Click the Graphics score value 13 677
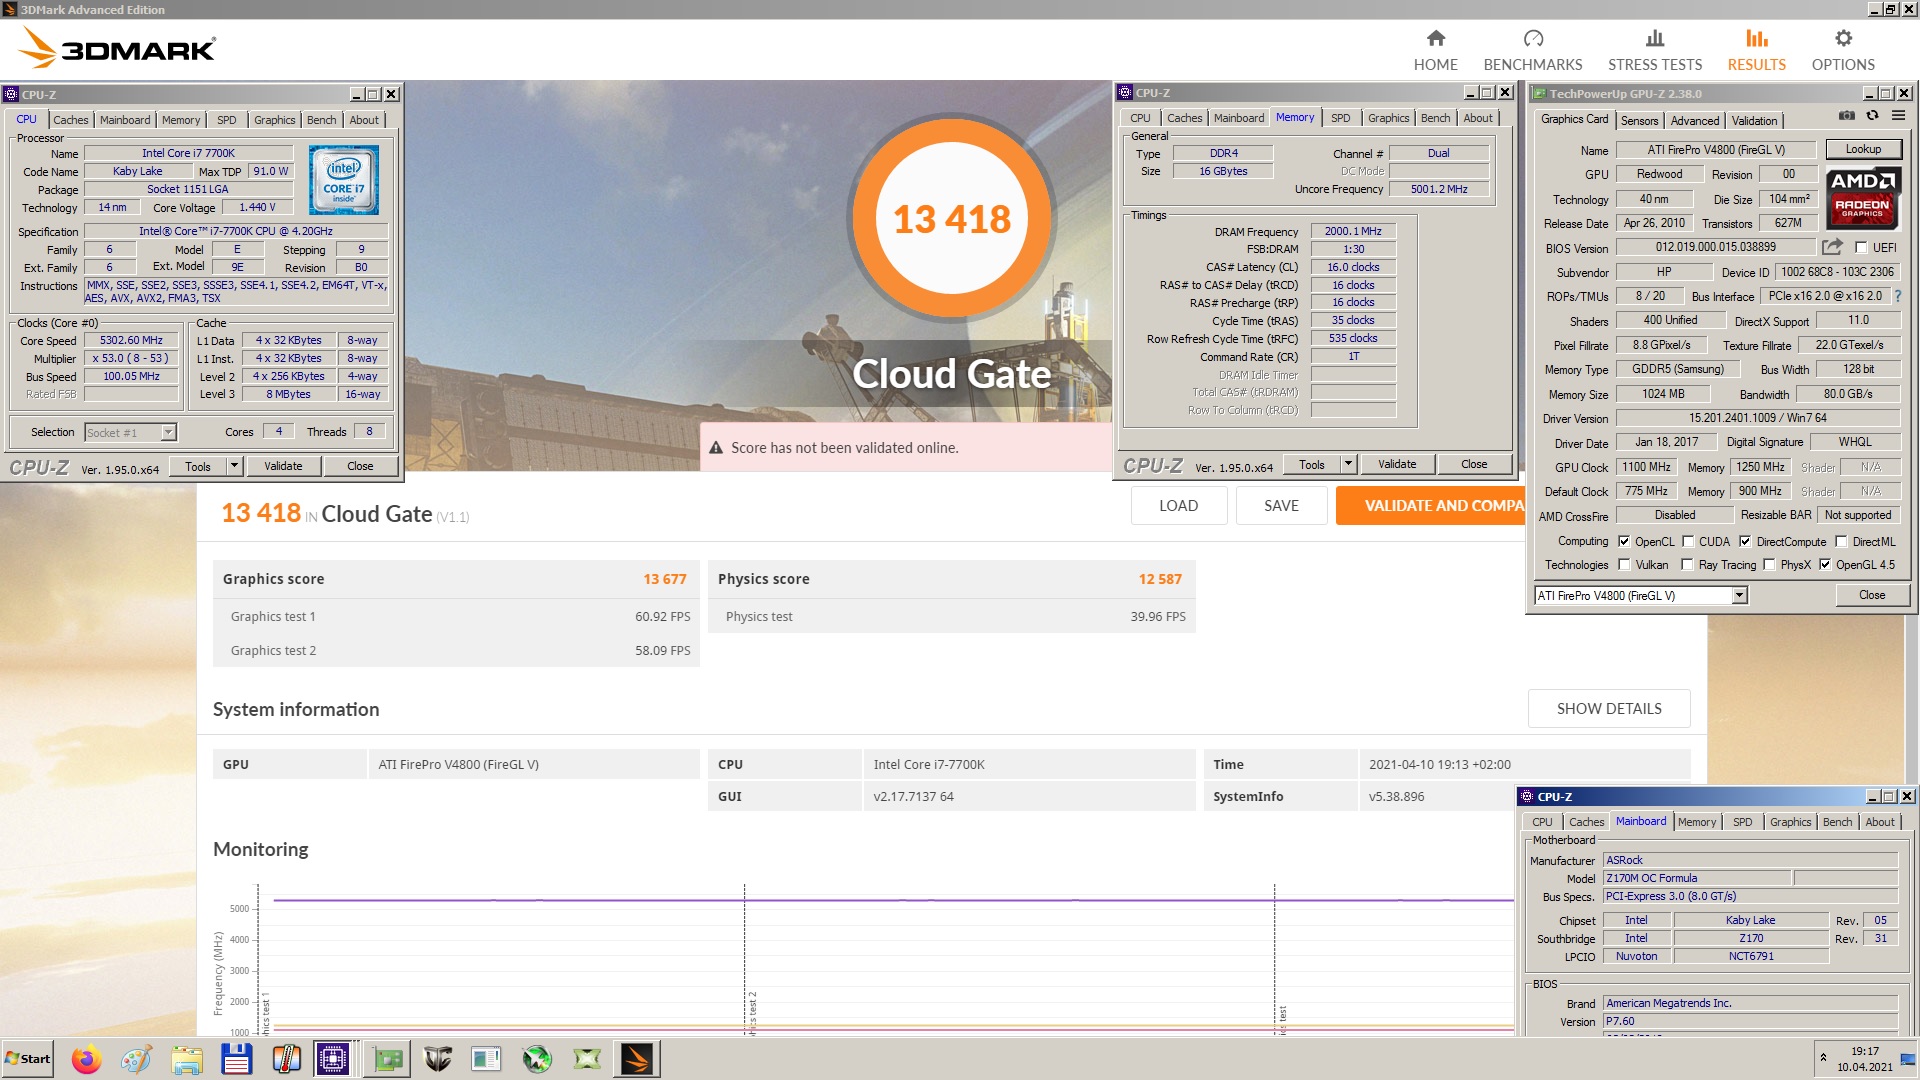Viewport: 1920px width, 1080px height. point(664,579)
